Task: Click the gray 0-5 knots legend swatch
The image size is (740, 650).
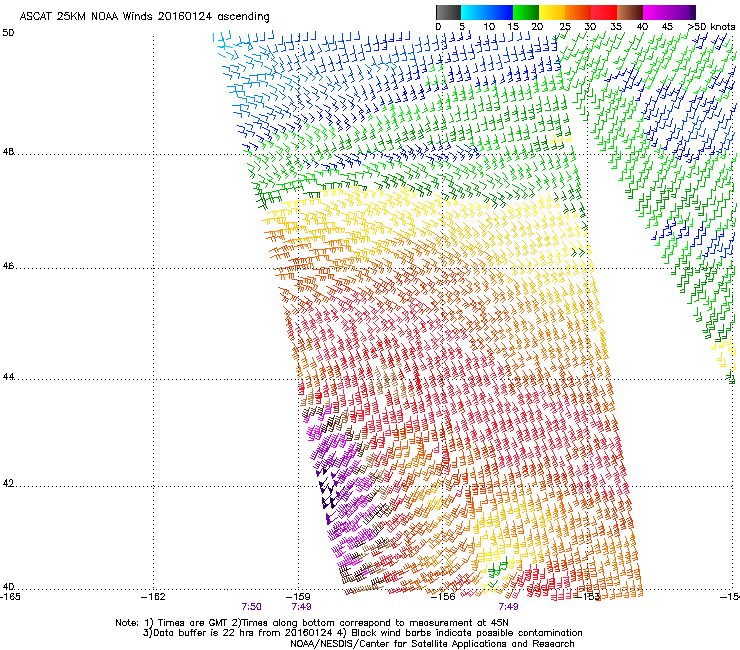Action: [448, 12]
